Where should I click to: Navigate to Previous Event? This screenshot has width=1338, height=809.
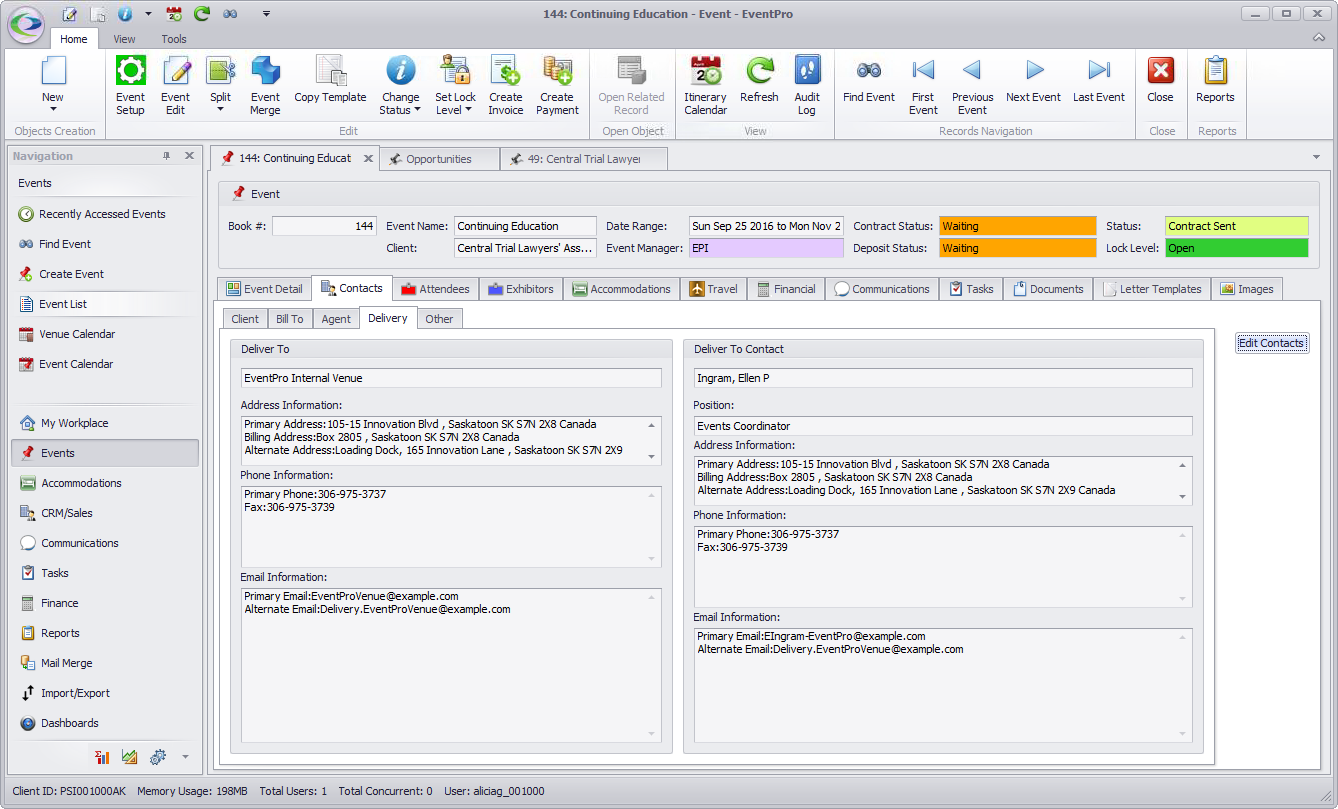click(972, 85)
